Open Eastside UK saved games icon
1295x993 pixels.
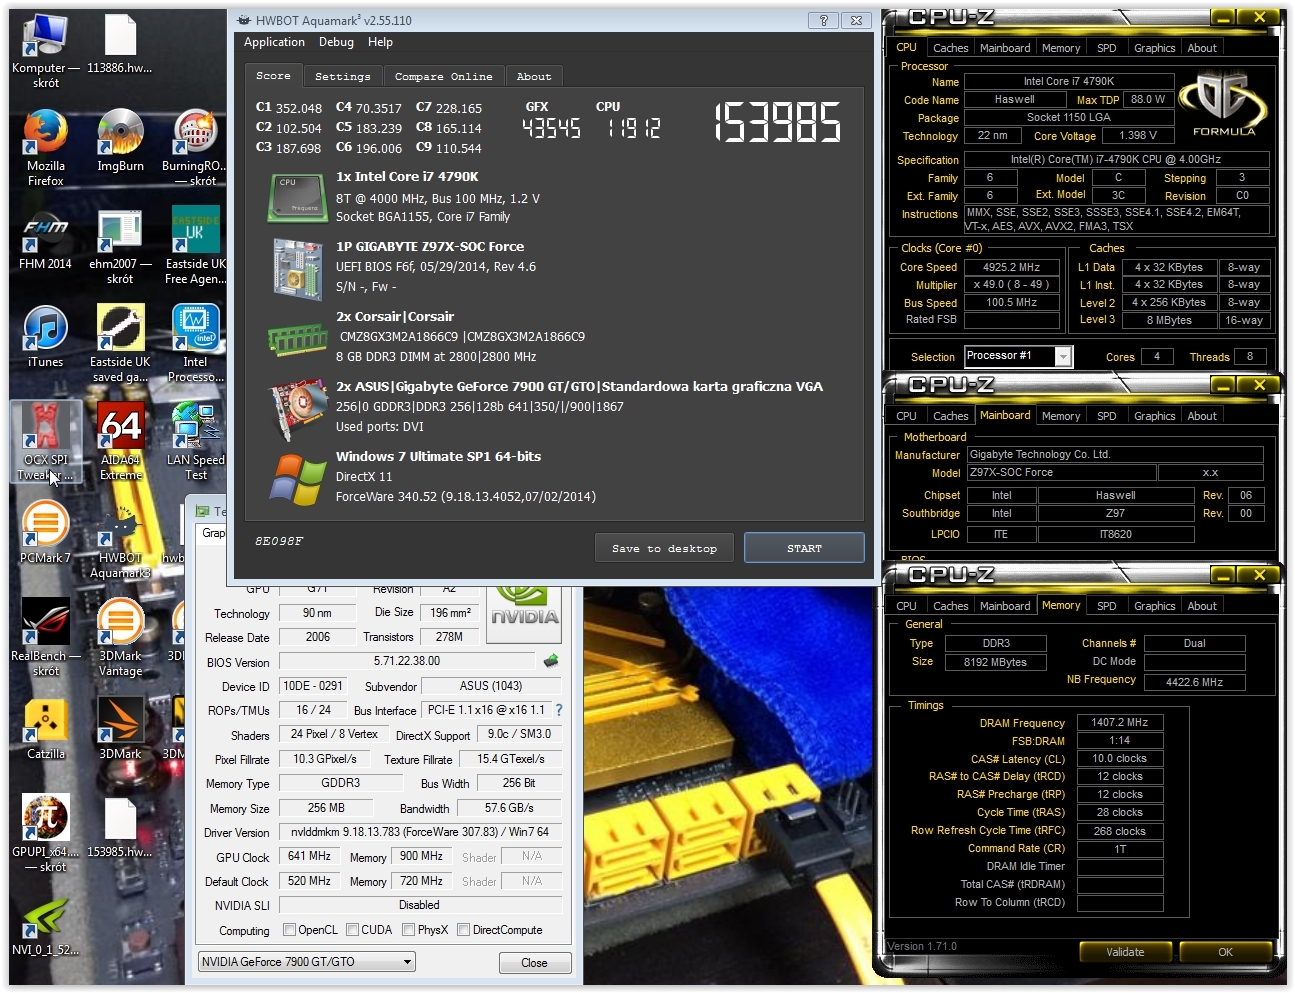click(x=120, y=345)
